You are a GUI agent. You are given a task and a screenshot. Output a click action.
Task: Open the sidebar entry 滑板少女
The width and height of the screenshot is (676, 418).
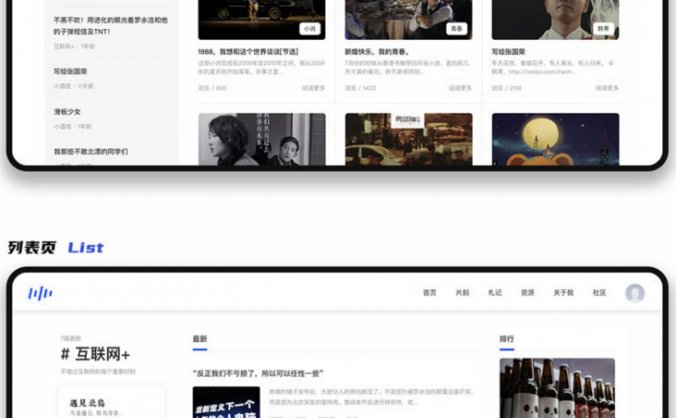tap(67, 112)
